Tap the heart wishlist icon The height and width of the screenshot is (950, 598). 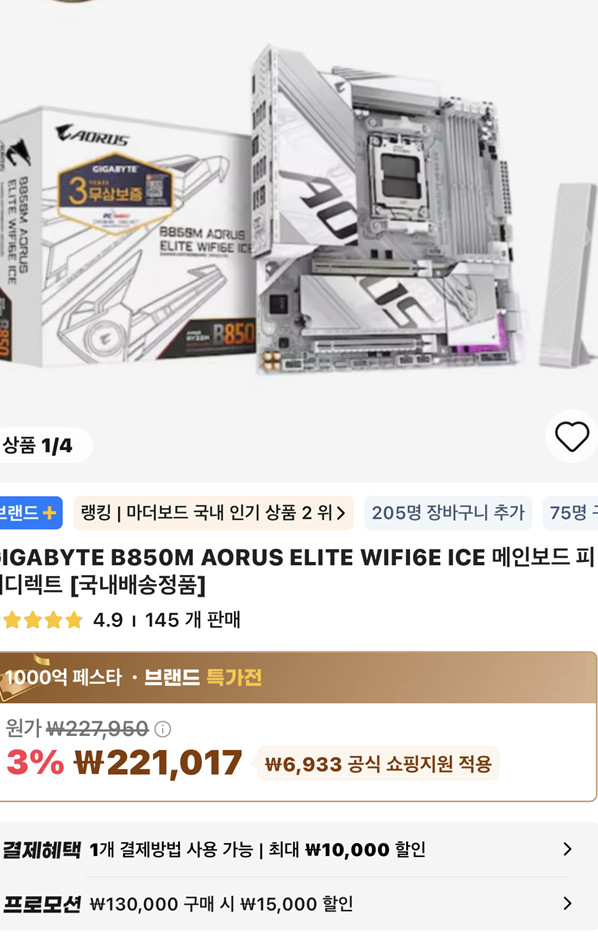pyautogui.click(x=572, y=437)
